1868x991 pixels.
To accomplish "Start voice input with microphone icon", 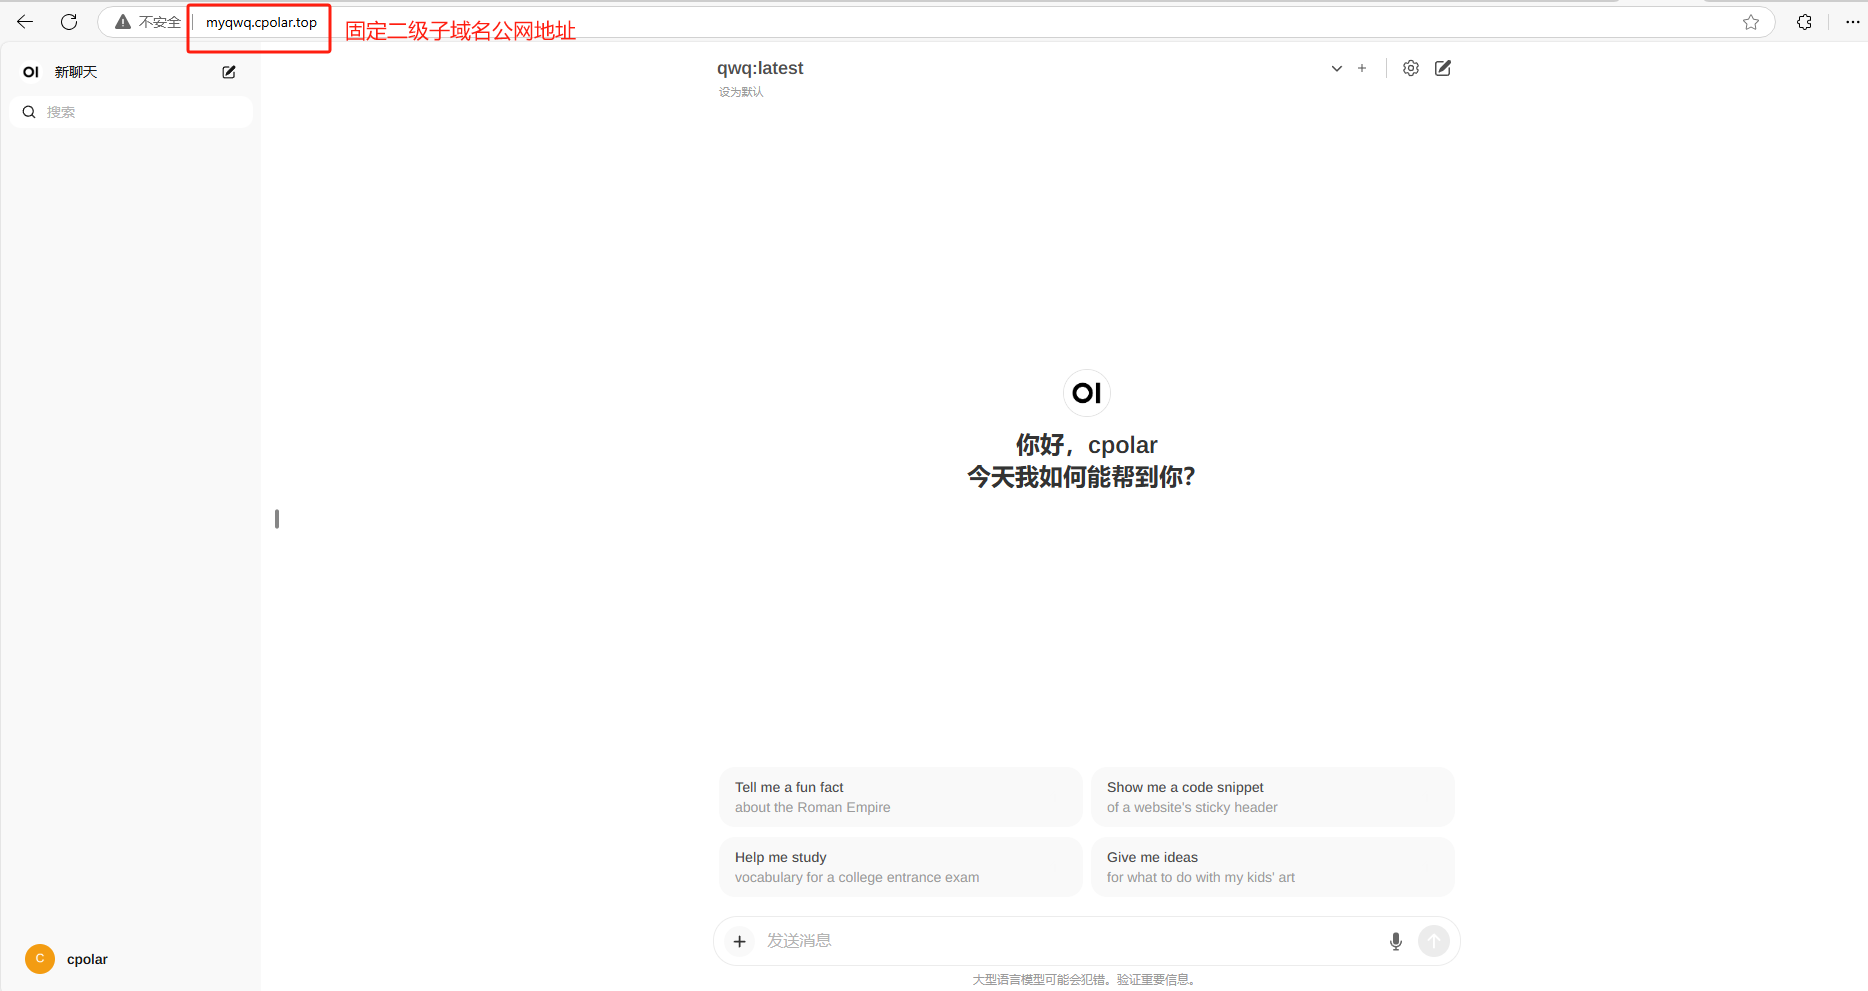I will click(x=1396, y=941).
